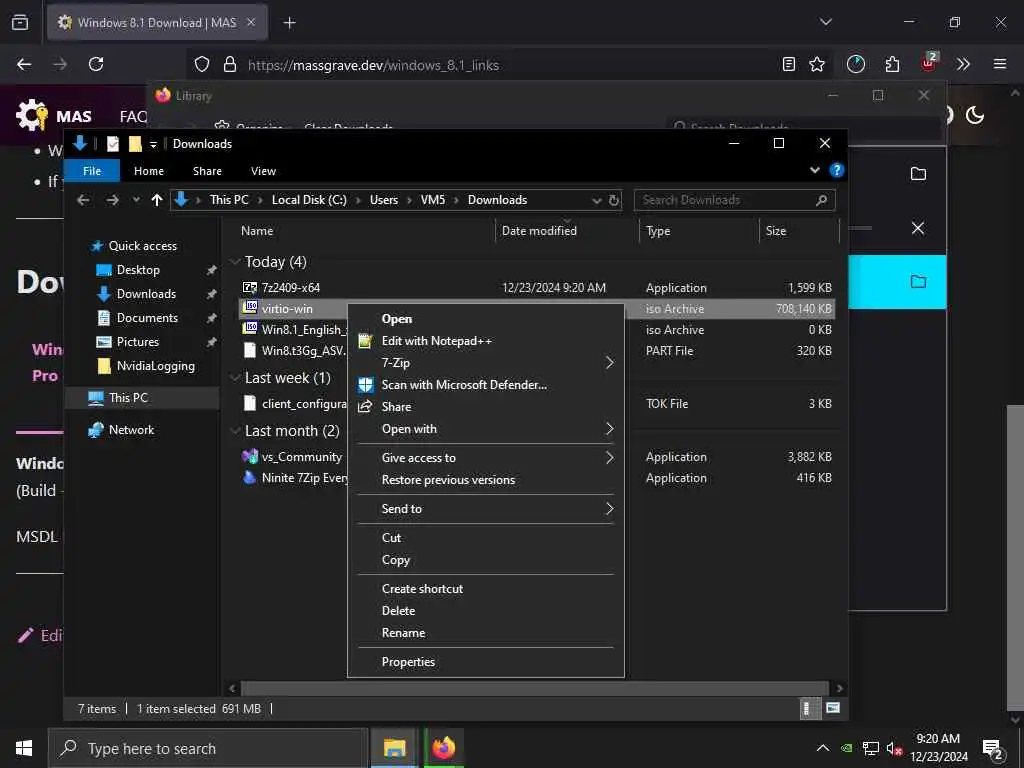Open the Home ribbon tab
Image resolution: width=1024 pixels, height=768 pixels.
coord(149,171)
